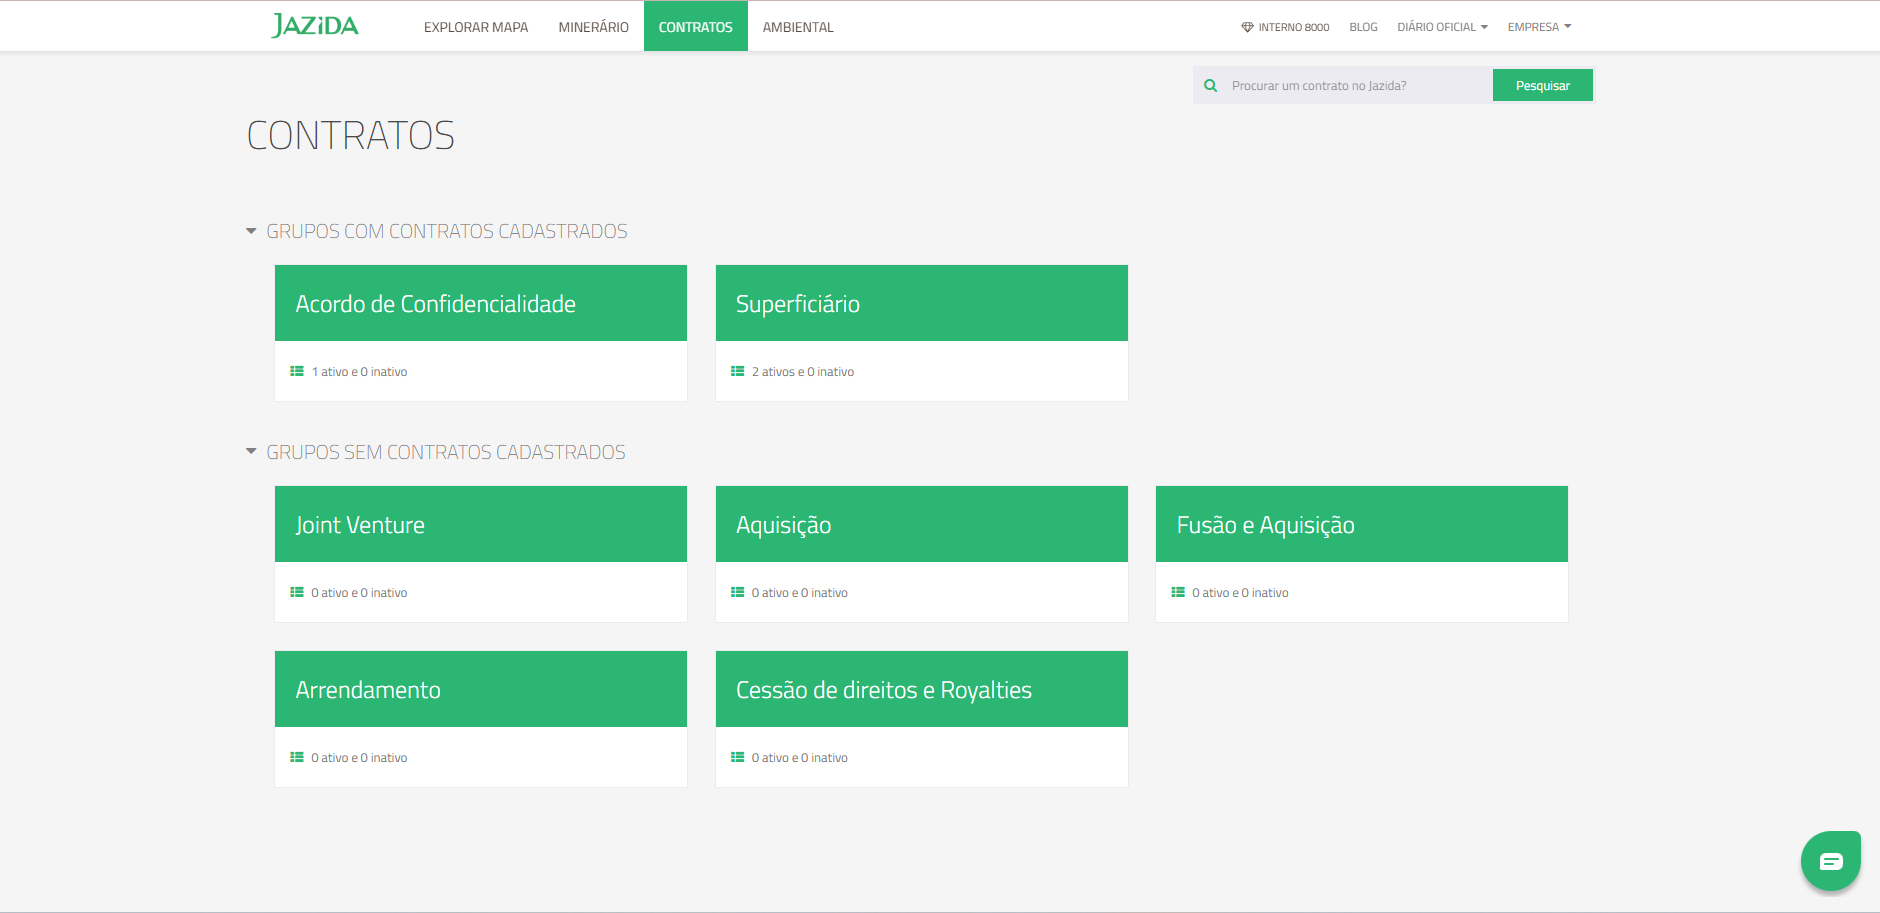Open the Blog link

pos(1363,27)
